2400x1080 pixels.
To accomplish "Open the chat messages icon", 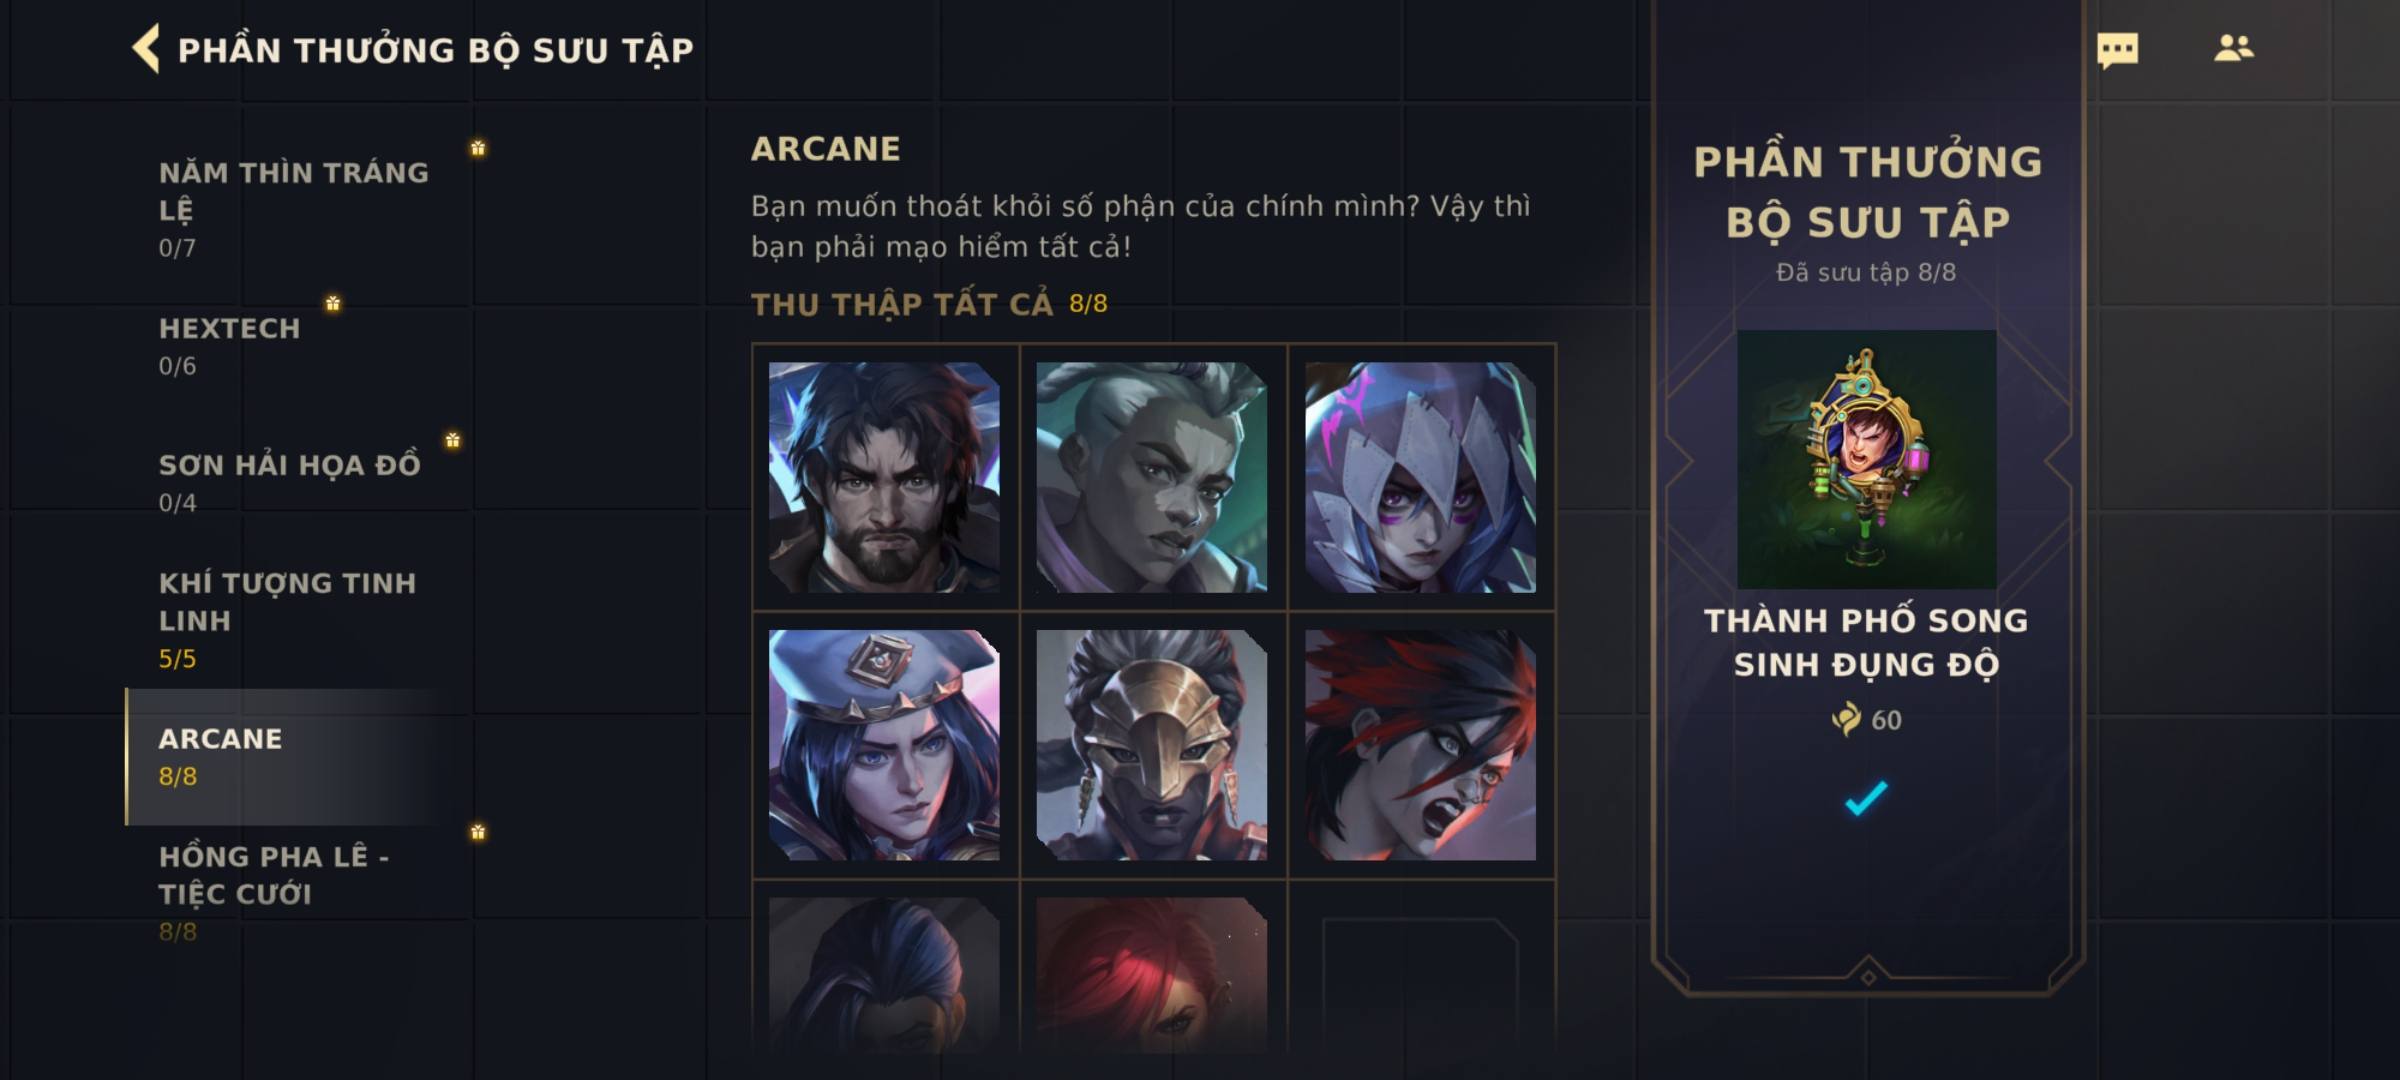I will (x=2117, y=50).
